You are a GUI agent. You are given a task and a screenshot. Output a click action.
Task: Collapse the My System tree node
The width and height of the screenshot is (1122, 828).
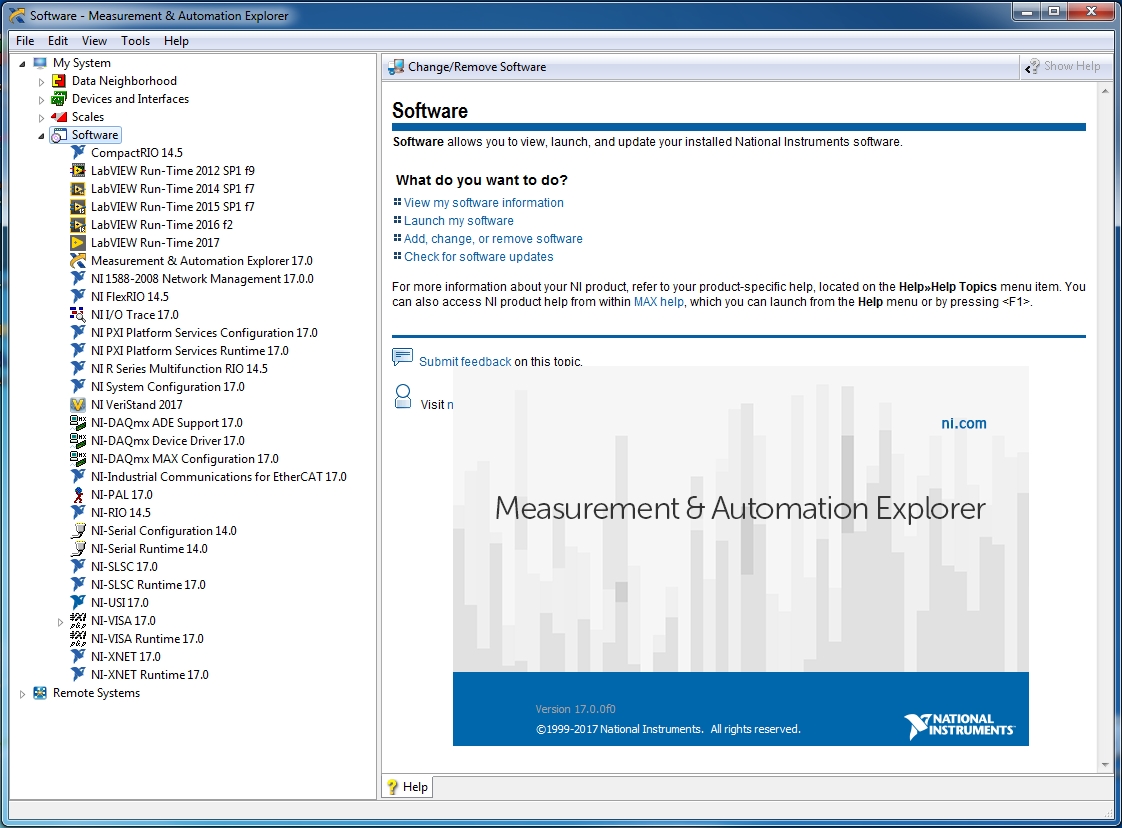point(22,64)
